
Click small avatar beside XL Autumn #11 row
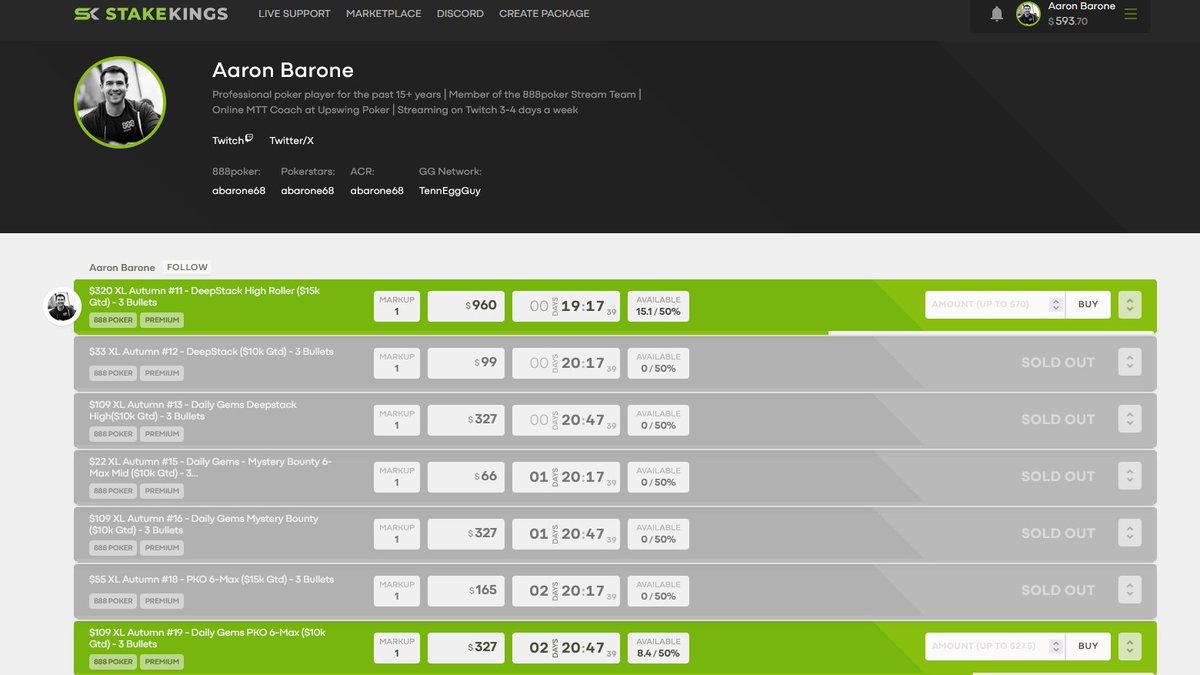coord(62,306)
